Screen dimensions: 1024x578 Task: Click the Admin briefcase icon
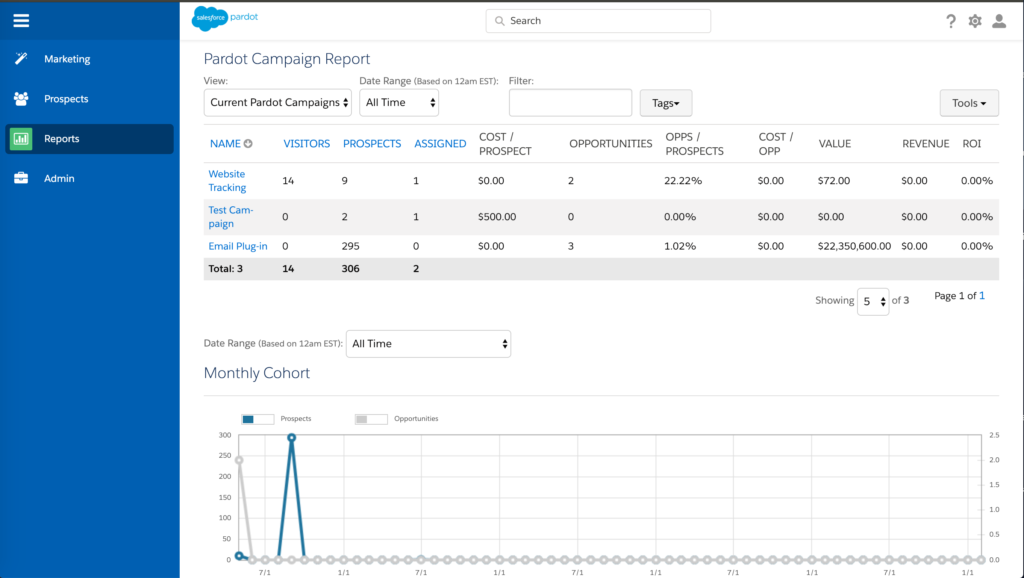21,179
